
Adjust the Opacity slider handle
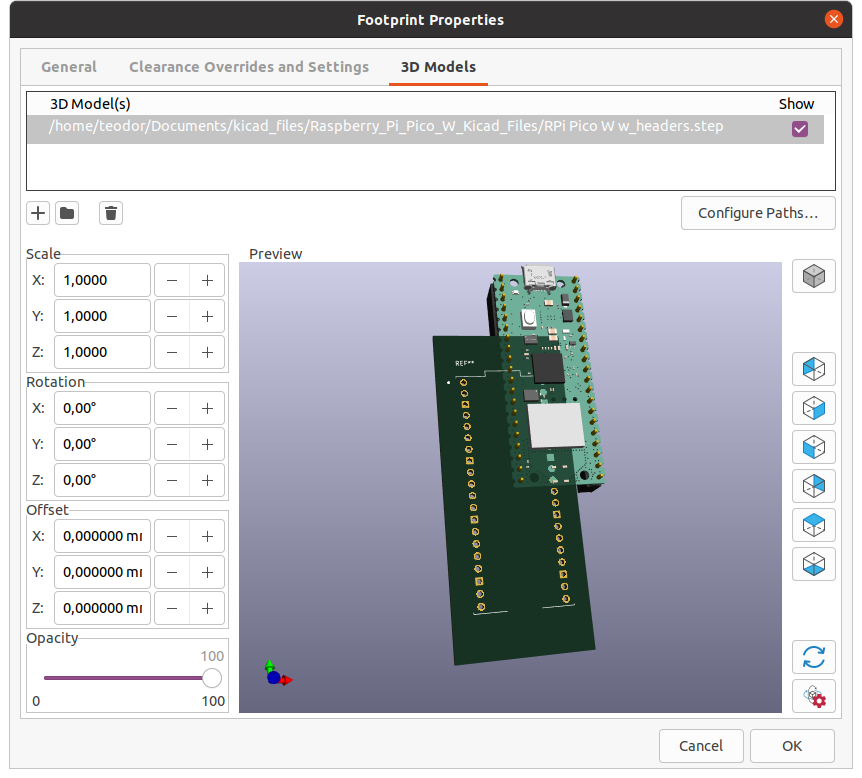212,678
